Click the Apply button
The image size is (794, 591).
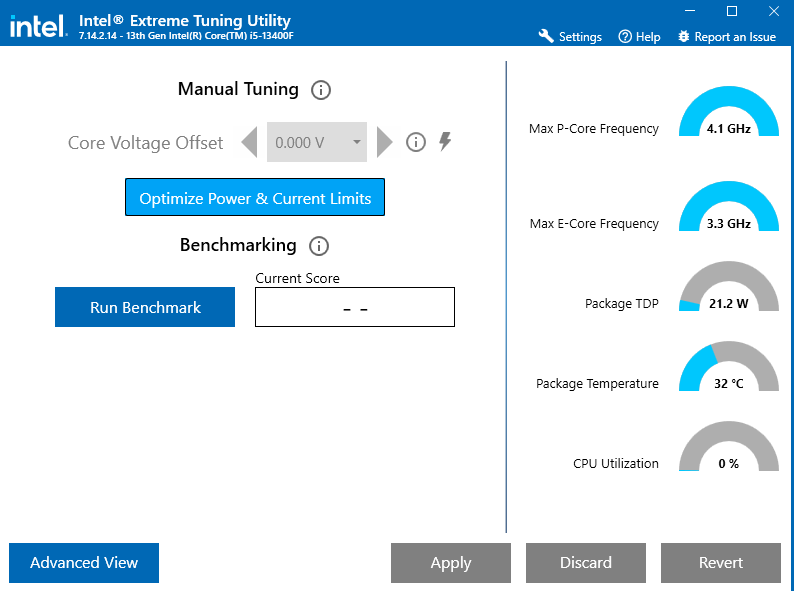pos(451,563)
